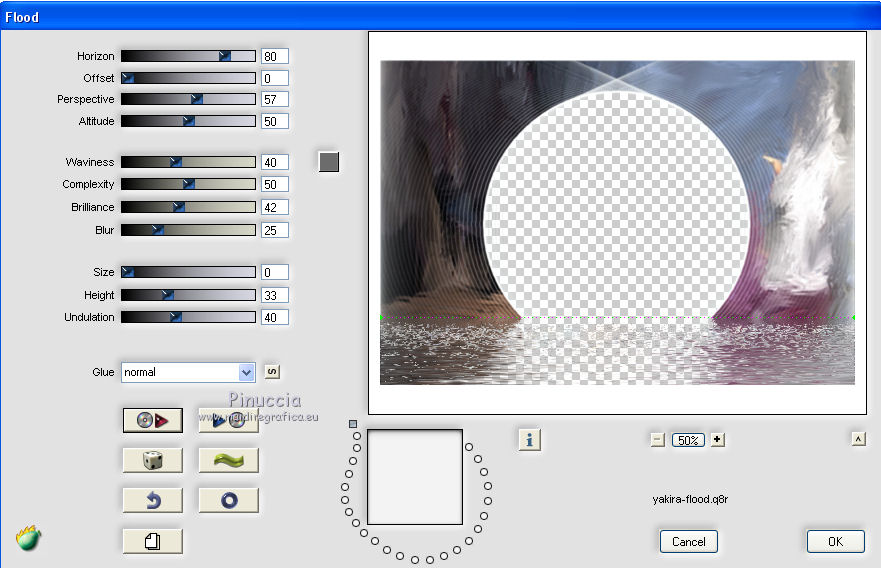881x568 pixels.
Task: Click the green wave button
Action: pyautogui.click(x=229, y=460)
